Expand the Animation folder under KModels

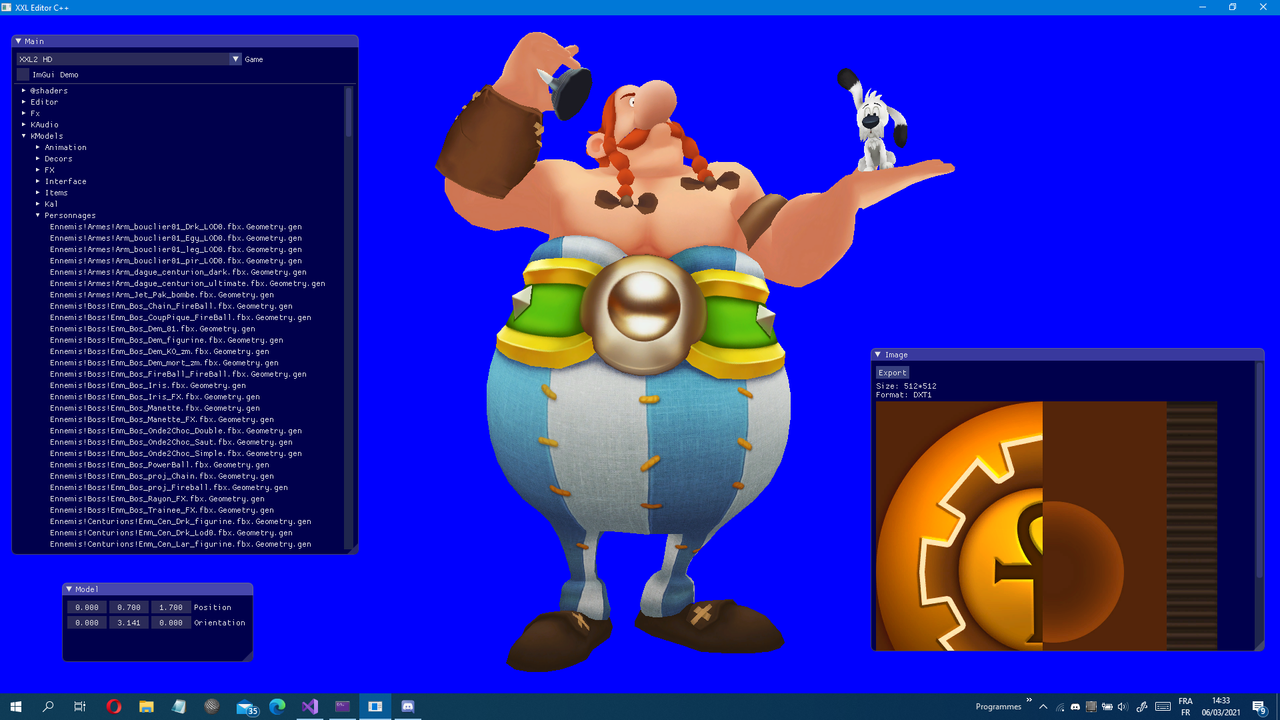click(x=38, y=147)
